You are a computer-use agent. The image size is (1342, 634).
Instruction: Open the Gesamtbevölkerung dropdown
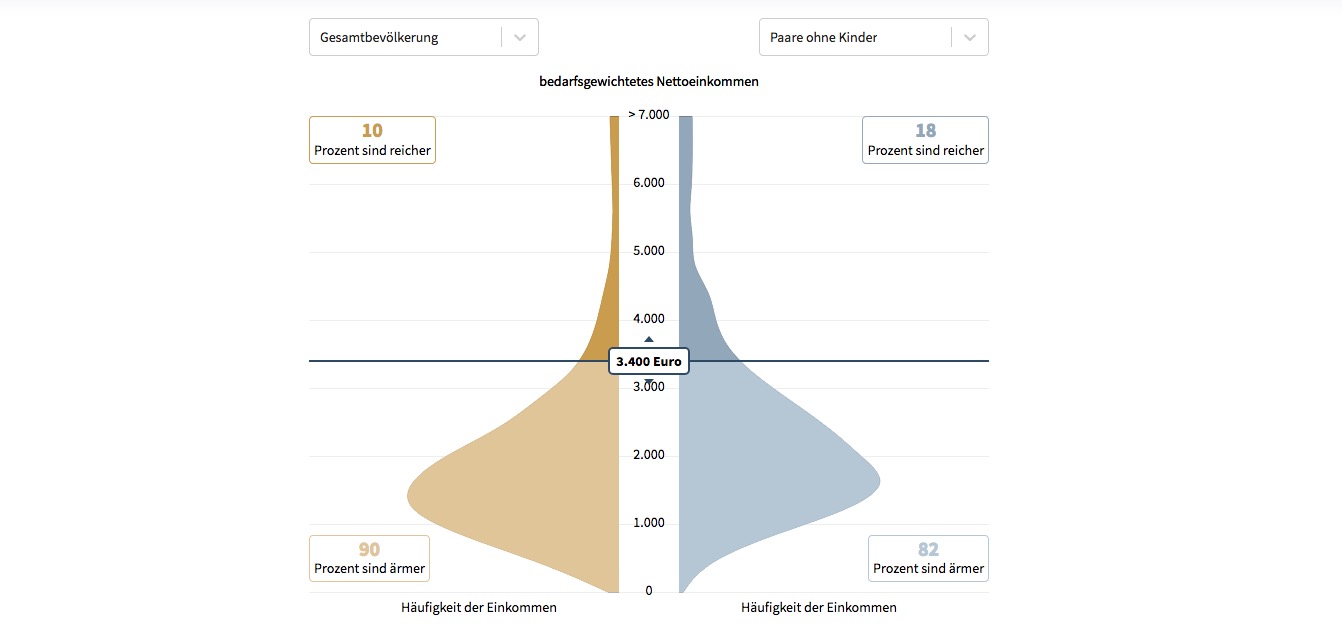pos(405,37)
